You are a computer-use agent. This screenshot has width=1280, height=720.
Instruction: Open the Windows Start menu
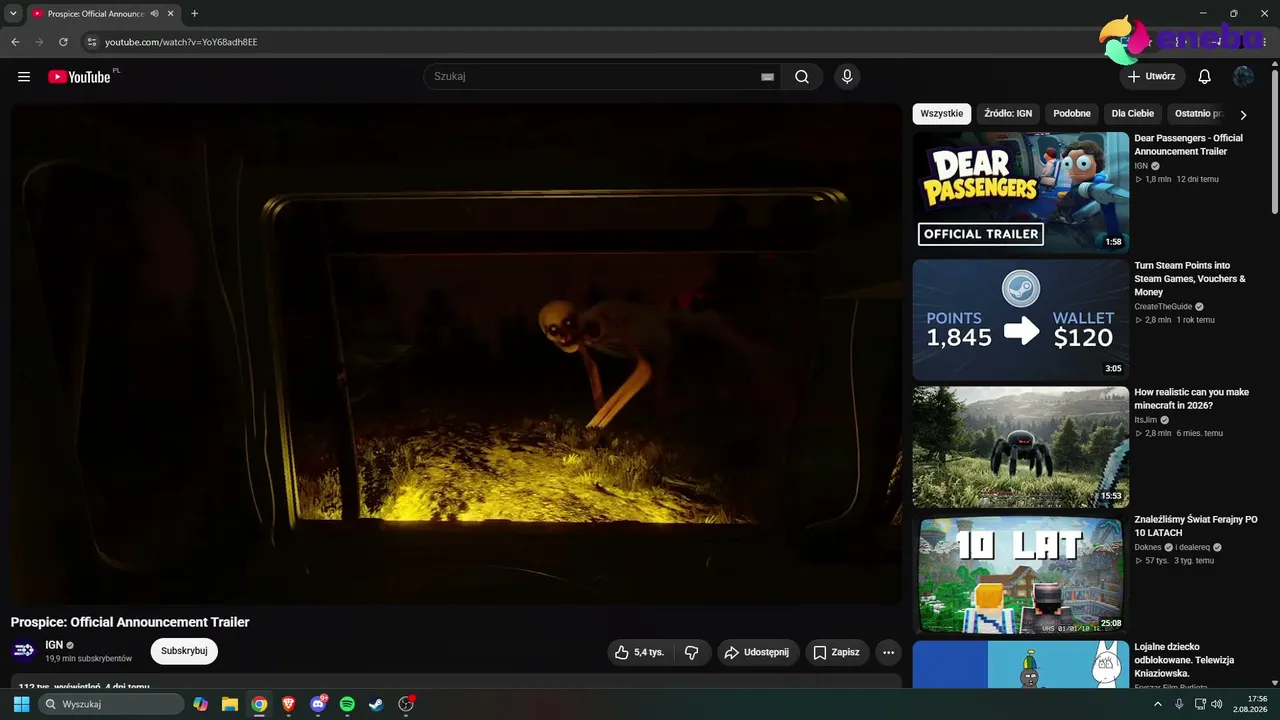point(21,704)
